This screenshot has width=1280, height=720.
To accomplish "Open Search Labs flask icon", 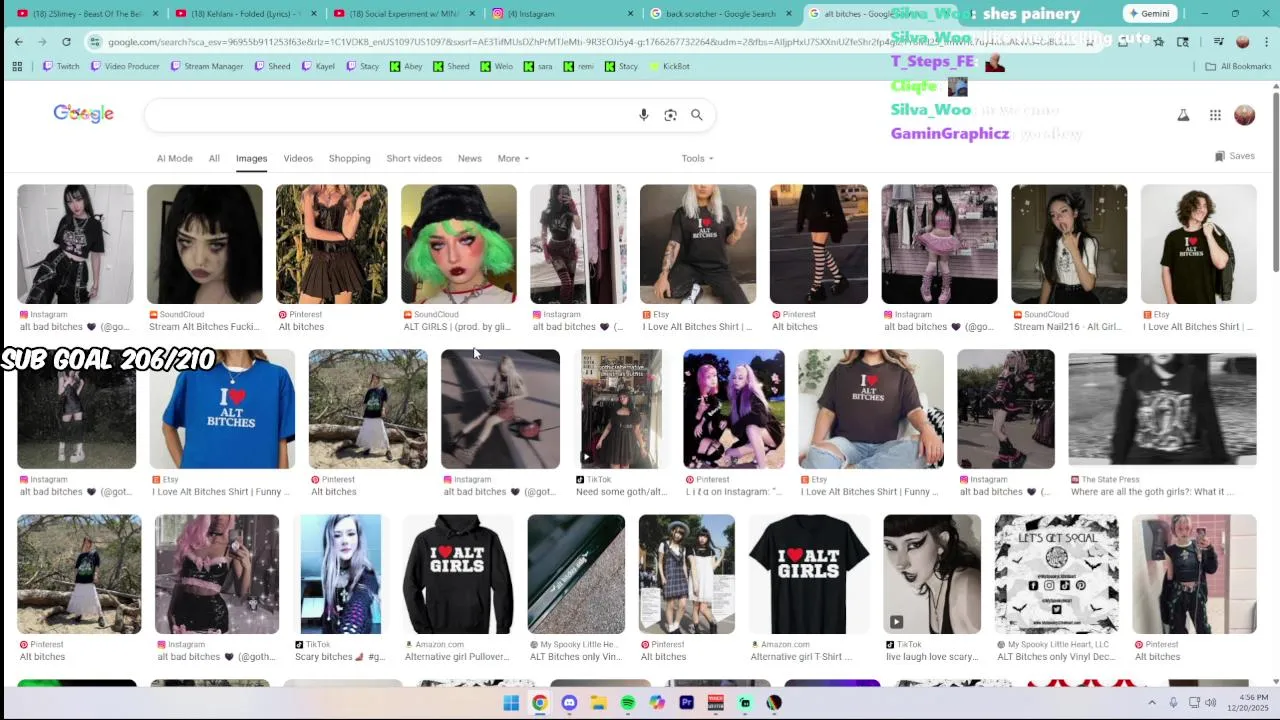I will tap(1183, 115).
